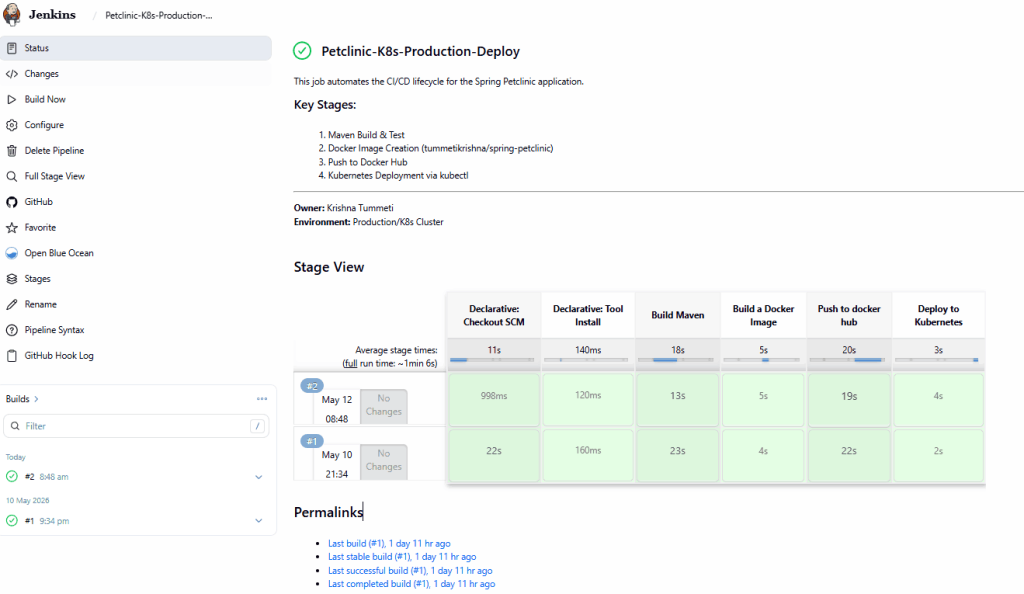
Task: Open the Last build (#1) permalink
Action: tap(389, 543)
